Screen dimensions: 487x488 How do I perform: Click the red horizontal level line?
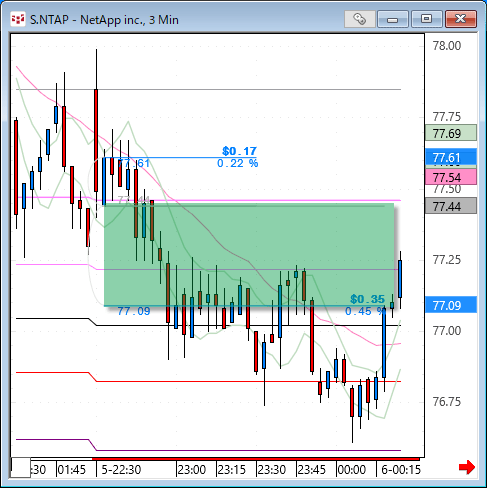(x=248, y=381)
